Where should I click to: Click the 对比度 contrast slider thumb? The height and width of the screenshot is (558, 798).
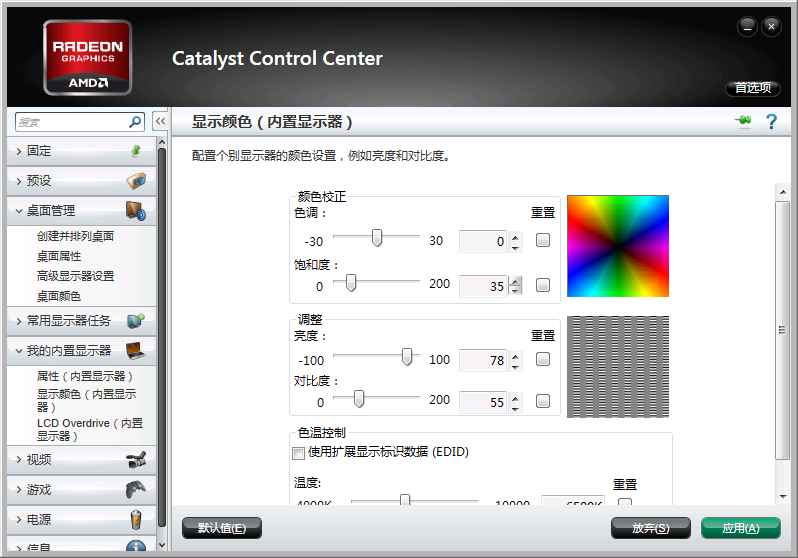pyautogui.click(x=359, y=398)
